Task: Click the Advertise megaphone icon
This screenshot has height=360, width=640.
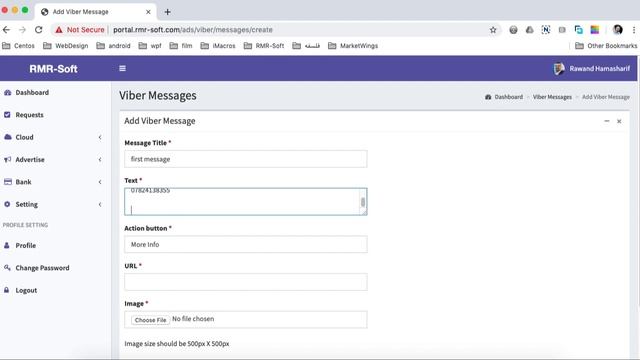Action: [7, 160]
